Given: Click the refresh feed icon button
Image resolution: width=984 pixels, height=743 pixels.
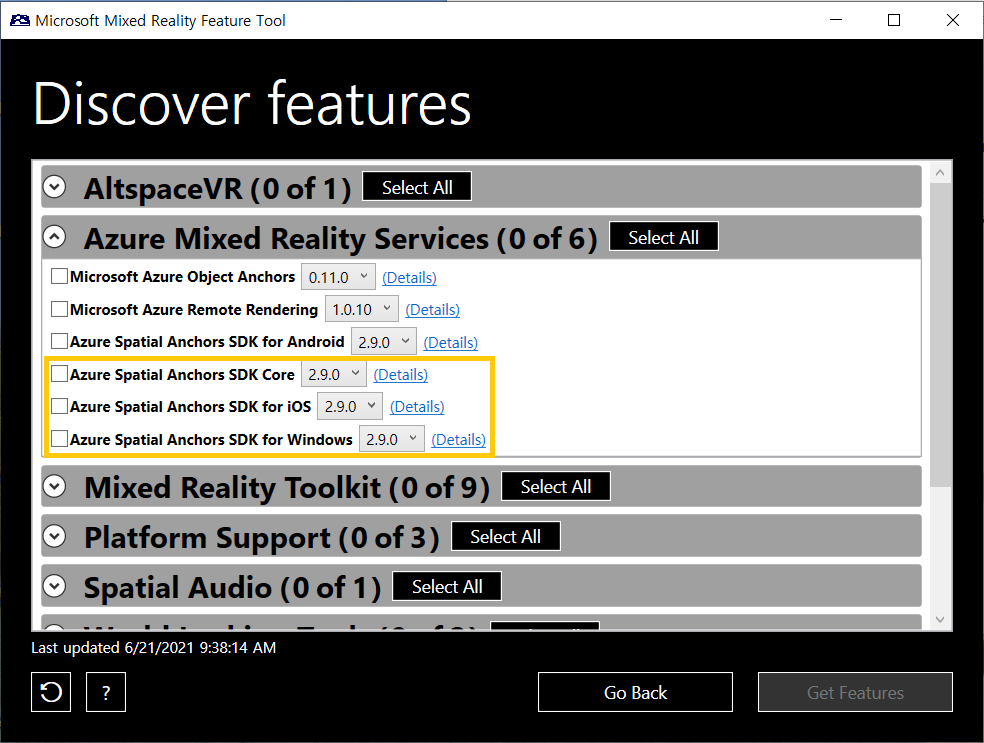Looking at the screenshot, I should pyautogui.click(x=51, y=692).
